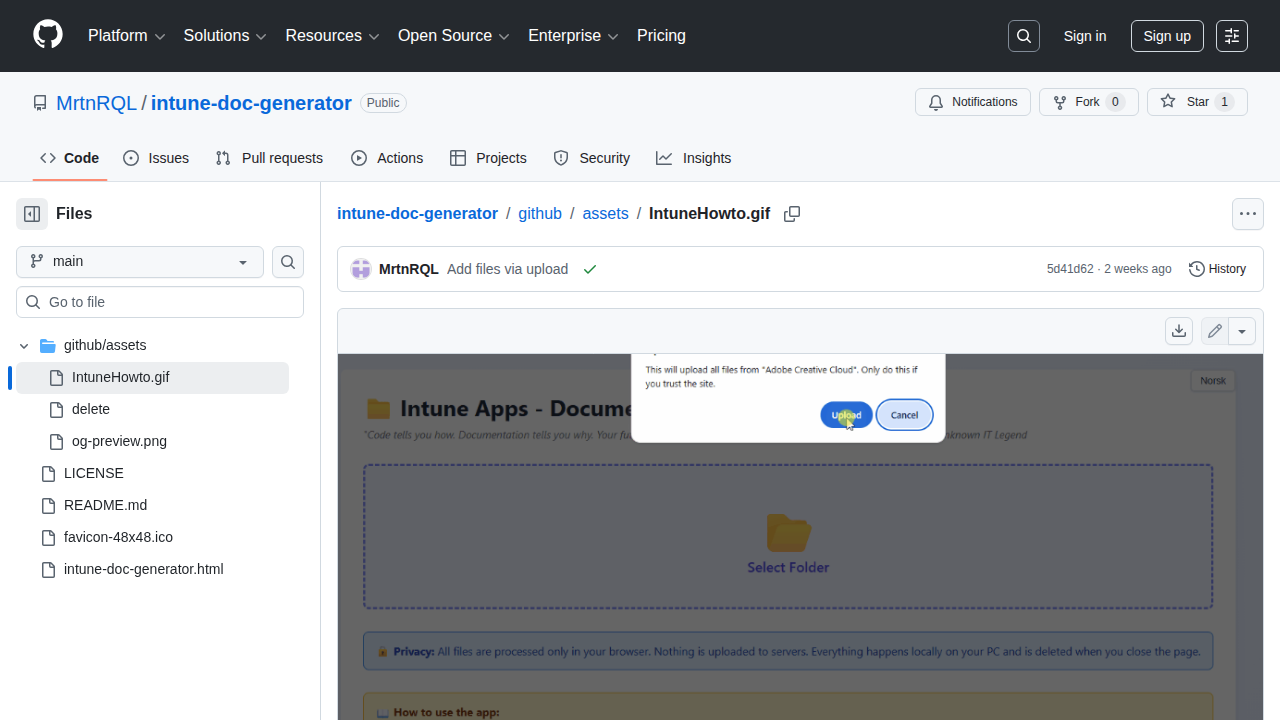The height and width of the screenshot is (720, 1280).
Task: Click the Notifications bell button
Action: pyautogui.click(x=973, y=102)
